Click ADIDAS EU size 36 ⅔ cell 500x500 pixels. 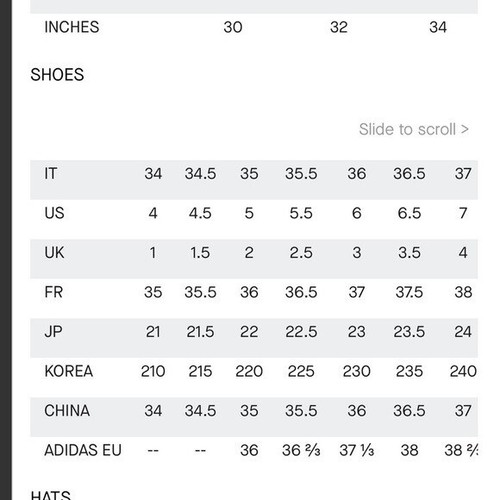coord(301,450)
